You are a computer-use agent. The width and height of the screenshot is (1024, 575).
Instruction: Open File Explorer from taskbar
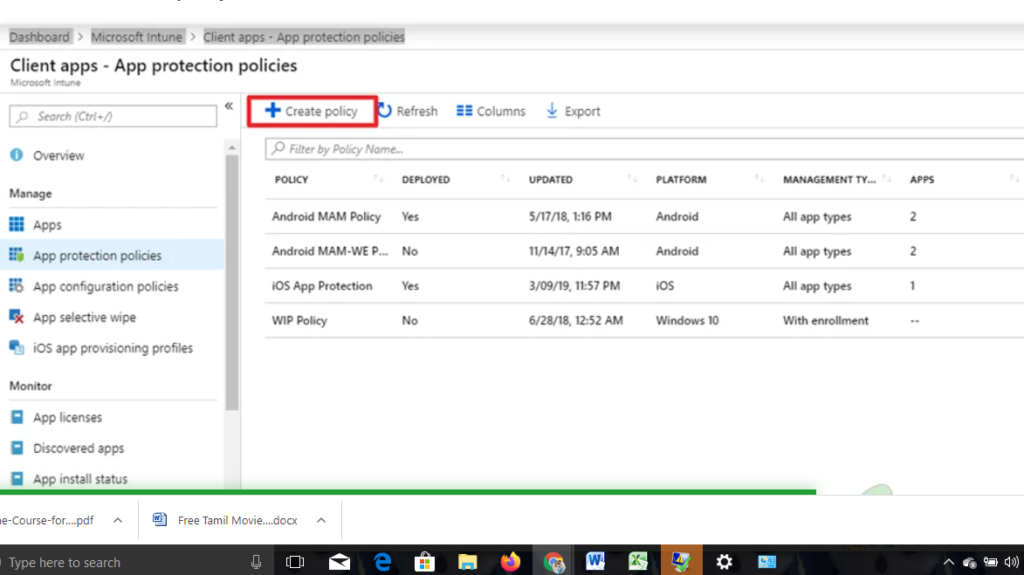tap(468, 562)
